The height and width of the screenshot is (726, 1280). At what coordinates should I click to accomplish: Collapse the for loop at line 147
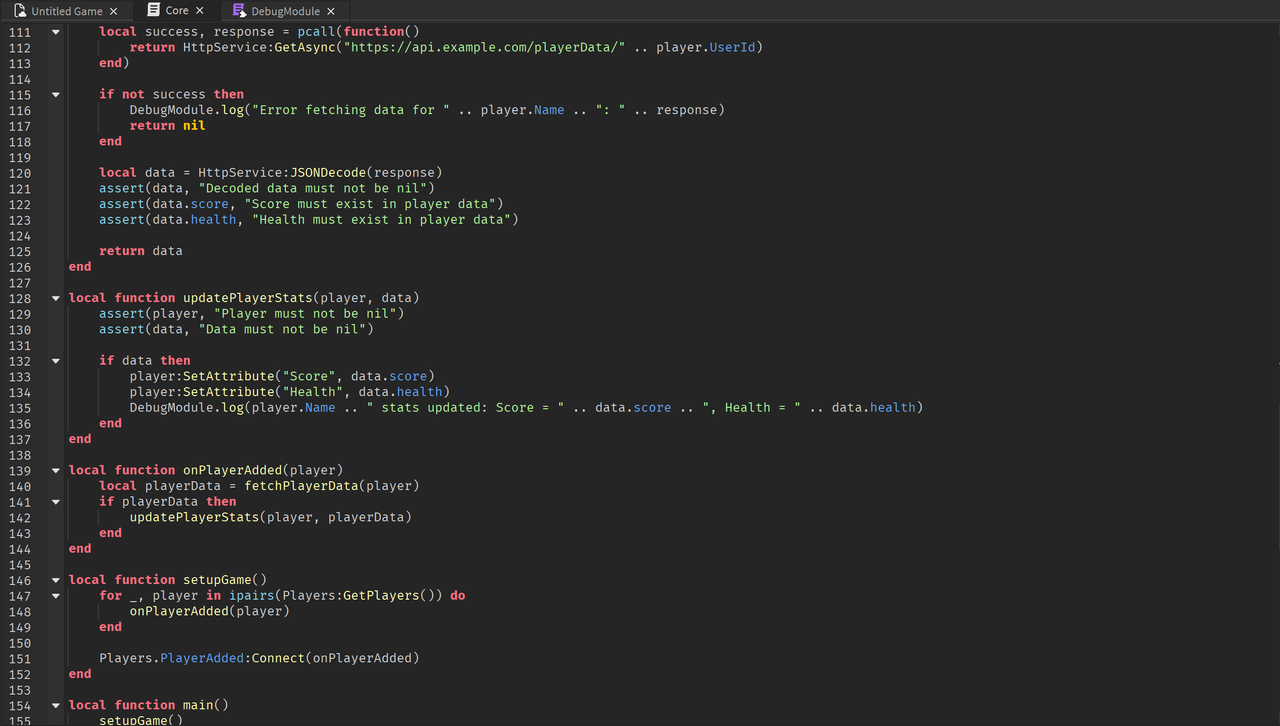[56, 596]
